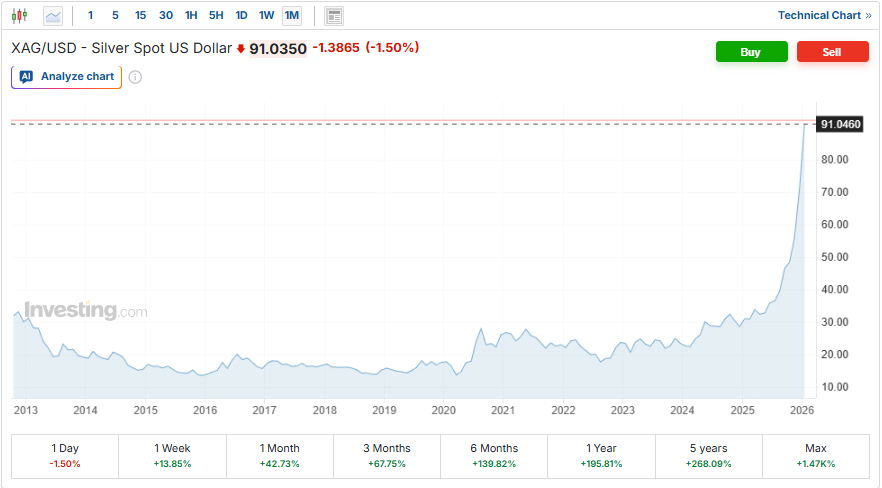Click the Investing.com watermark logo
This screenshot has width=882, height=488.
[x=85, y=311]
